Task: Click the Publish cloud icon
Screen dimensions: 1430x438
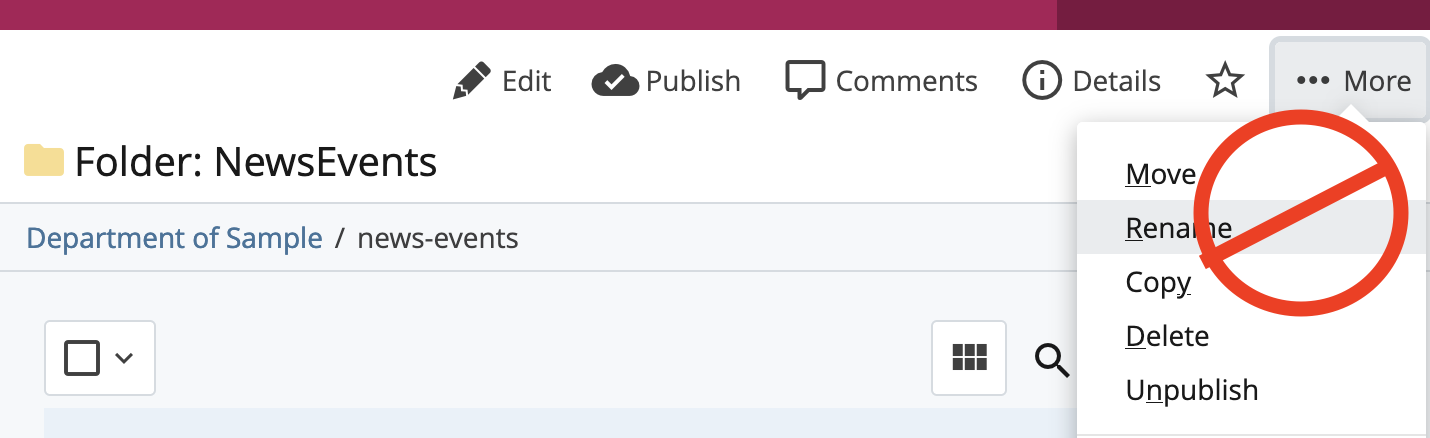Action: point(615,81)
